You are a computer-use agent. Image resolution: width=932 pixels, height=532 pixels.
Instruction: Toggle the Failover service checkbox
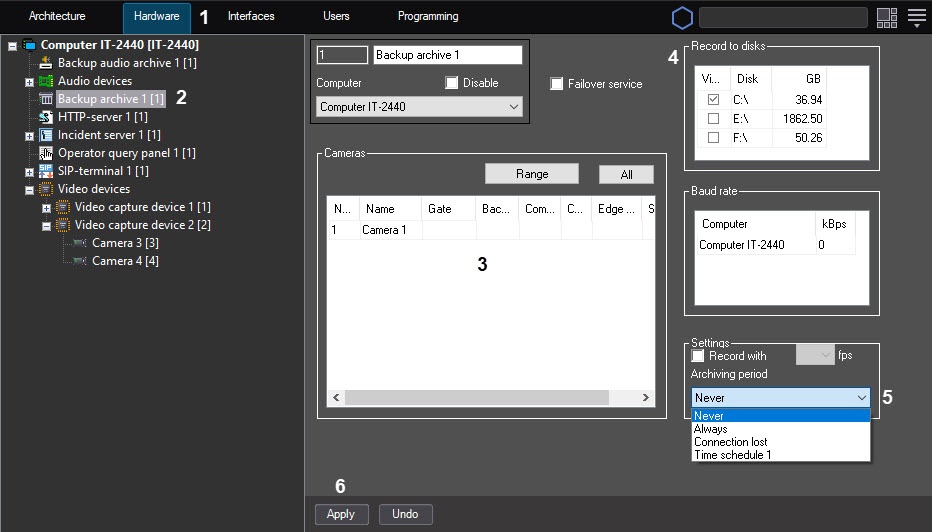[x=557, y=84]
